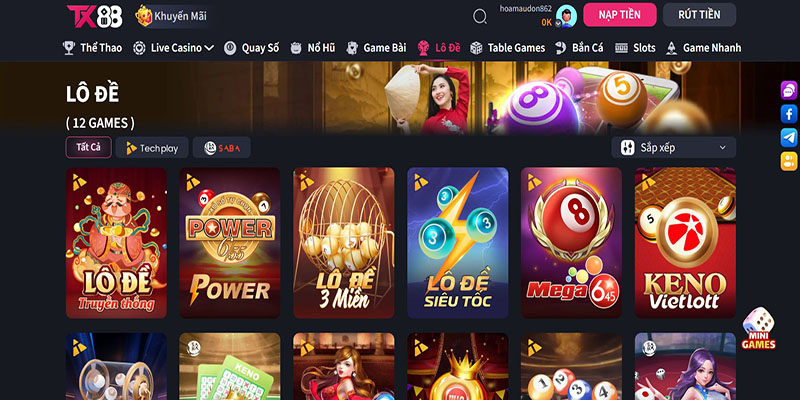Open the purple live chat icon

789,90
